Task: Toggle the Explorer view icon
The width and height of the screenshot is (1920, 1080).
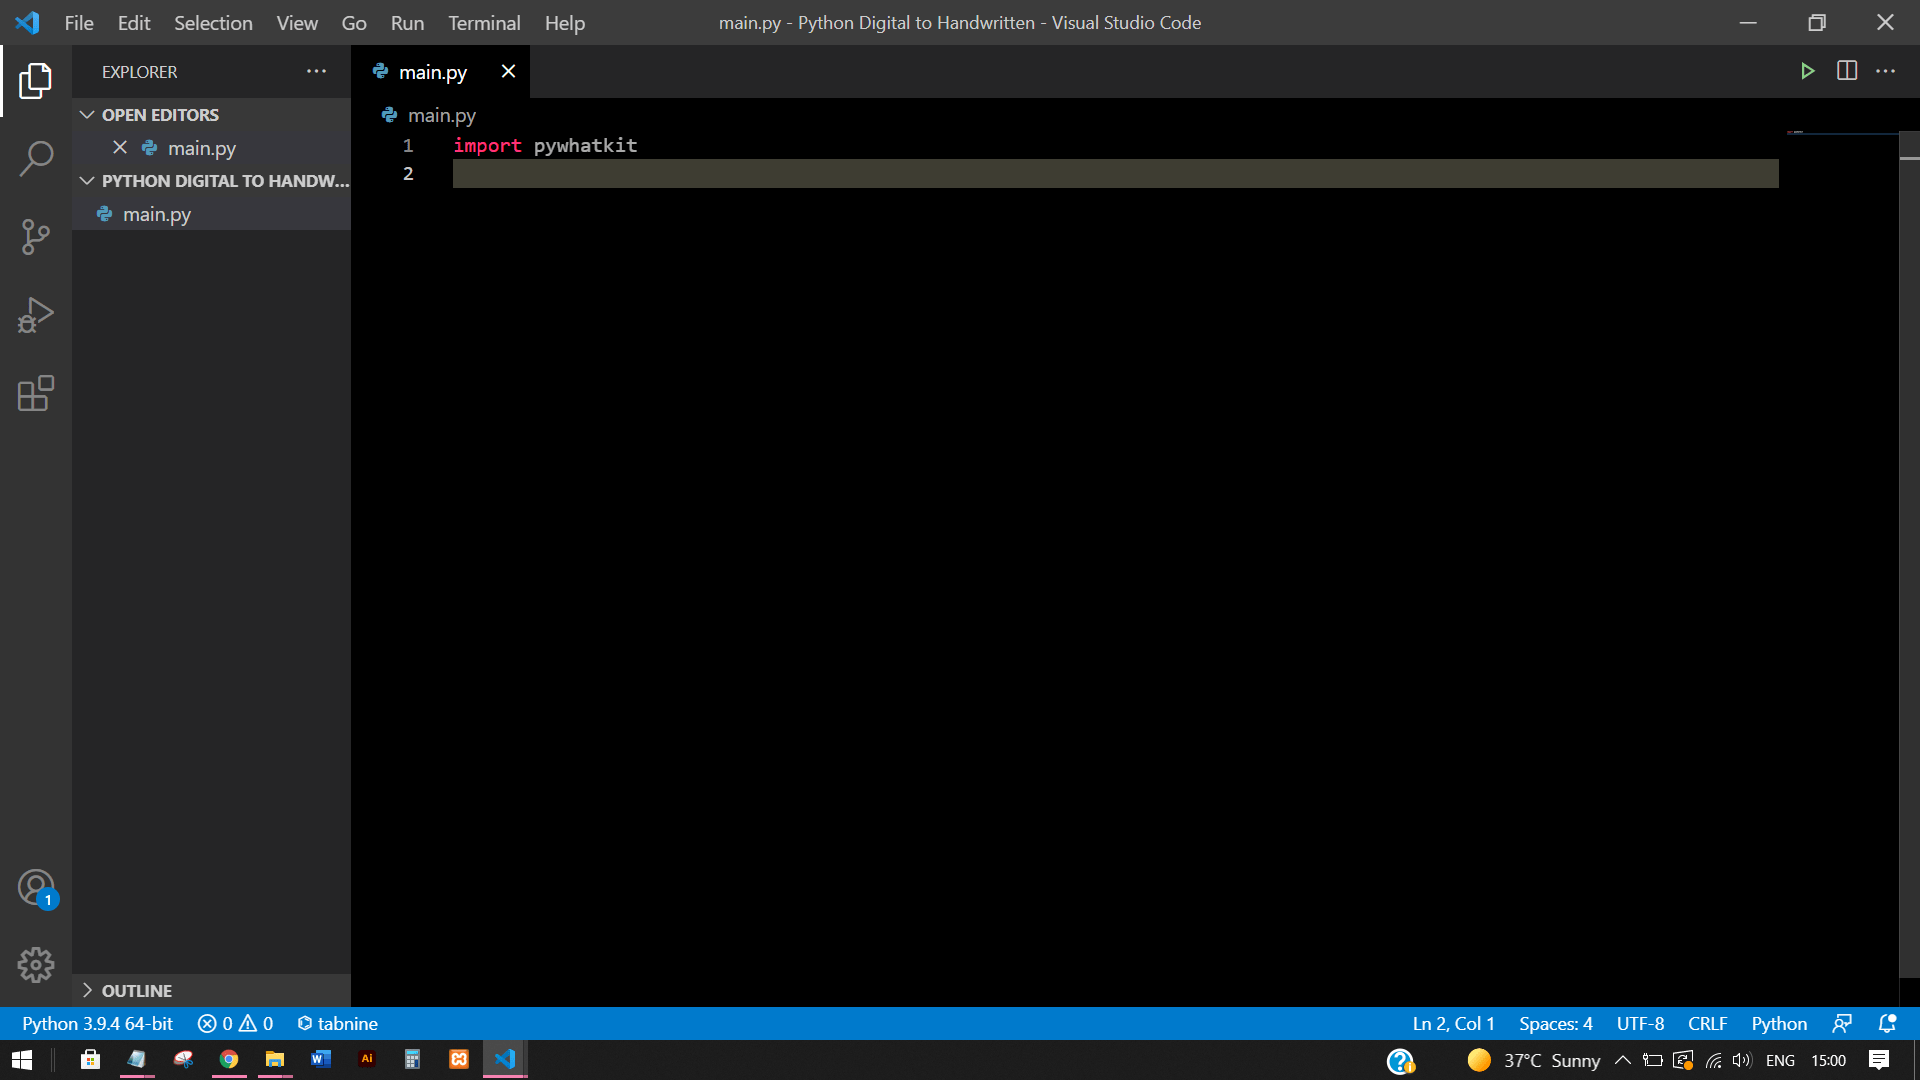Action: point(36,81)
